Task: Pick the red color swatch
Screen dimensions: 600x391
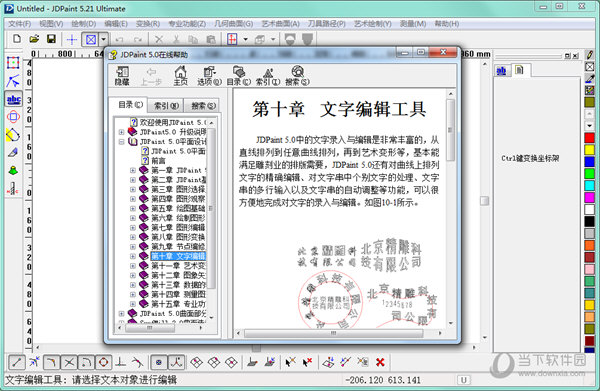Action: (x=589, y=138)
